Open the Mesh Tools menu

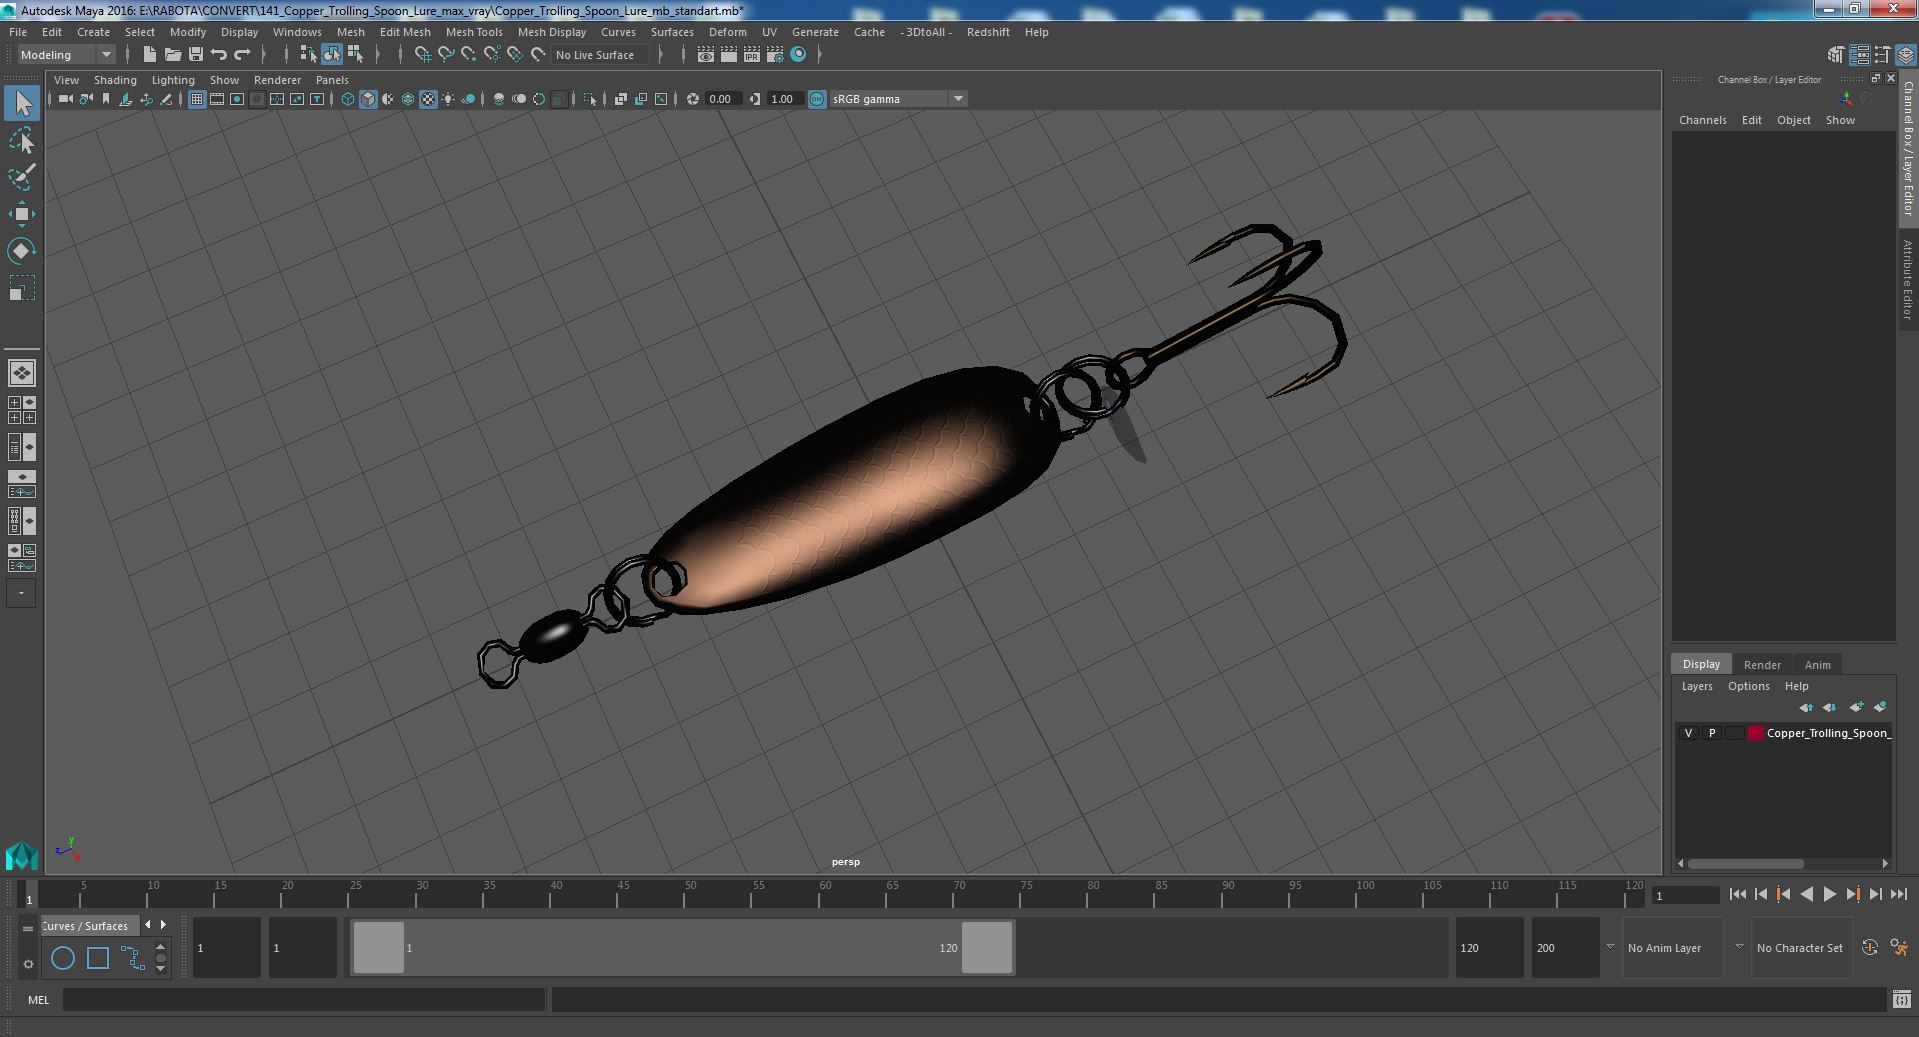pos(474,32)
